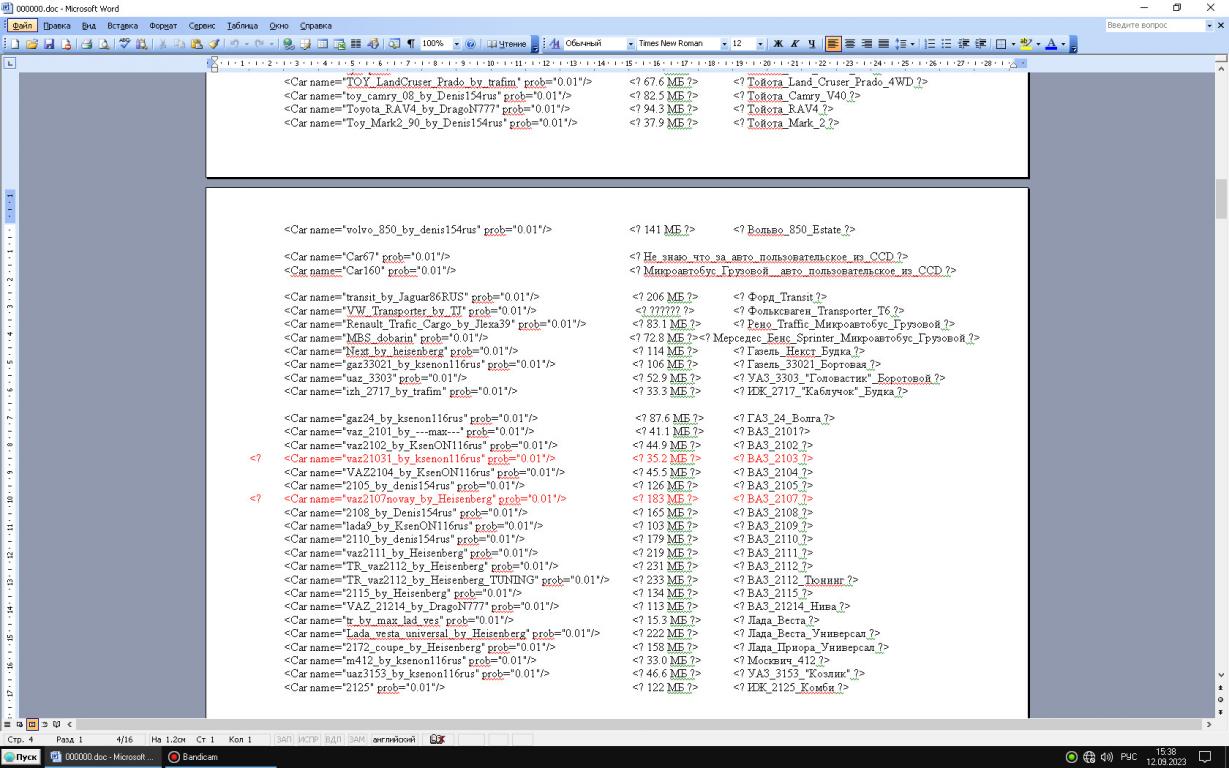
Task: Click the Чтение reading mode button
Action: (x=507, y=44)
